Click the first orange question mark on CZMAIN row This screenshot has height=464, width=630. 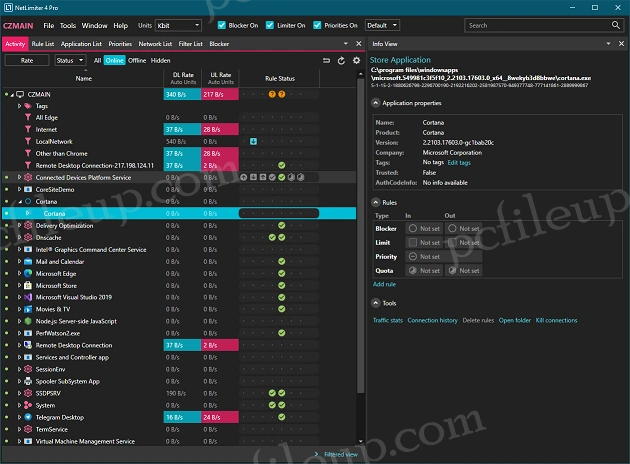click(x=272, y=94)
